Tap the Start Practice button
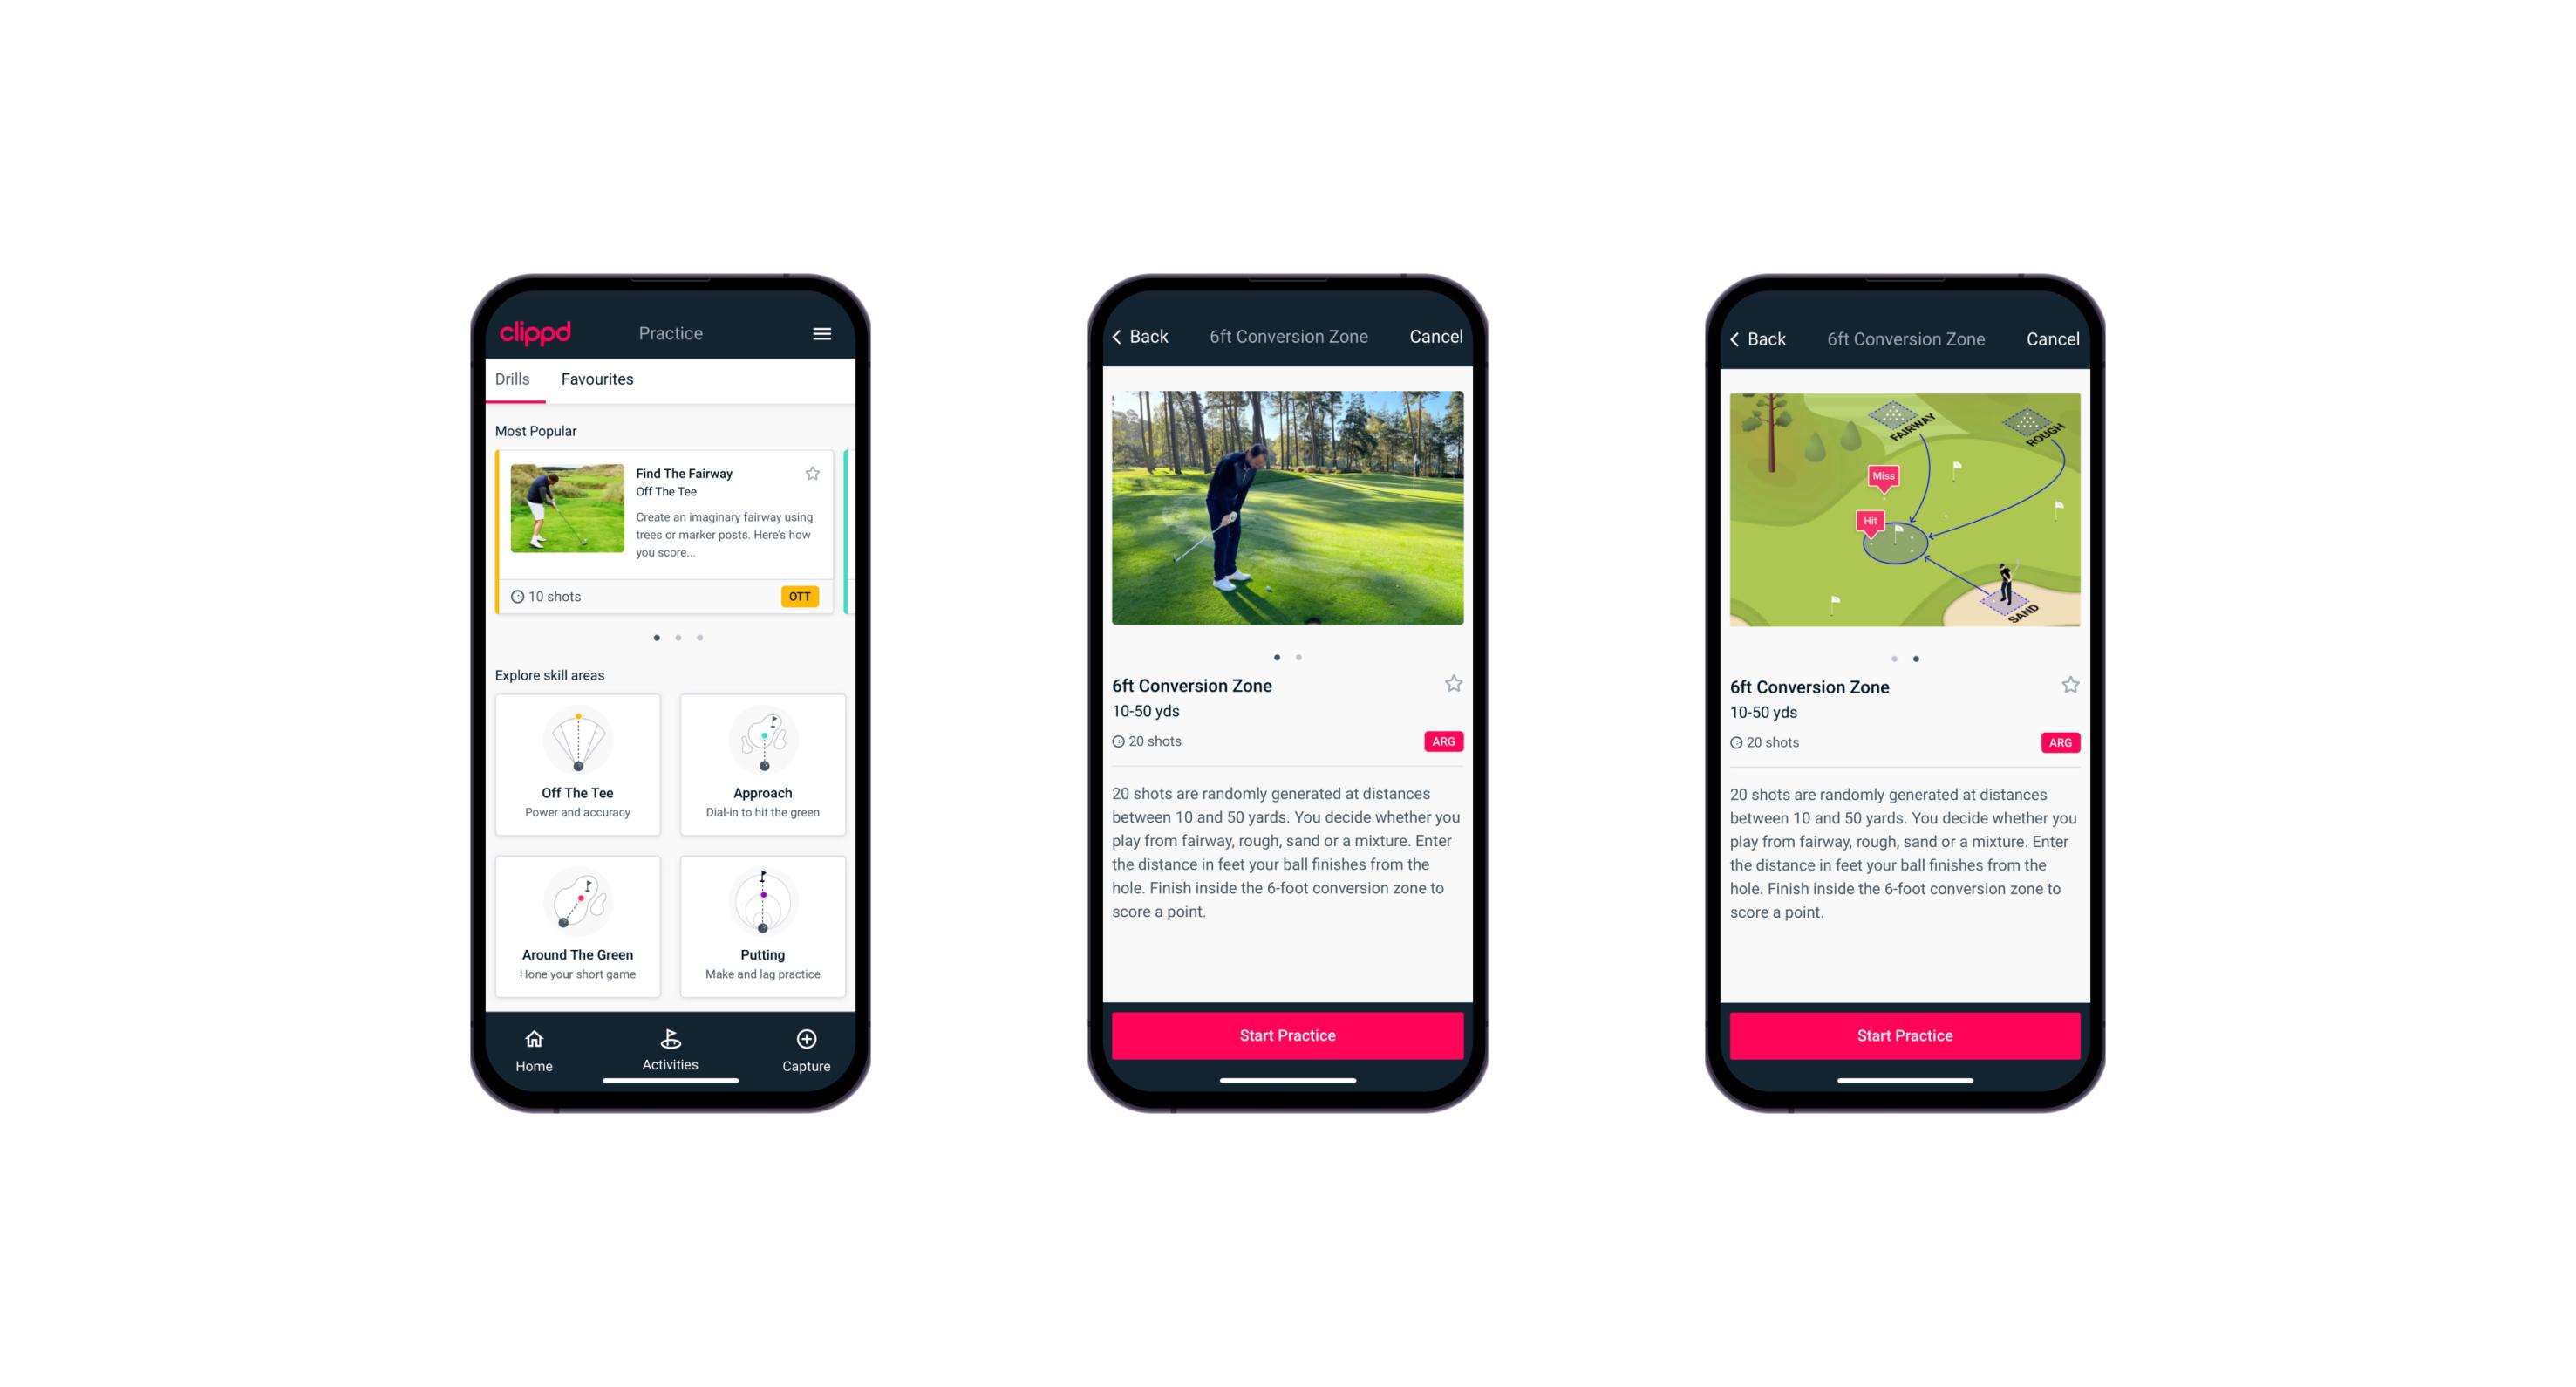Screen dimensions: 2576x1387 point(1287,1034)
